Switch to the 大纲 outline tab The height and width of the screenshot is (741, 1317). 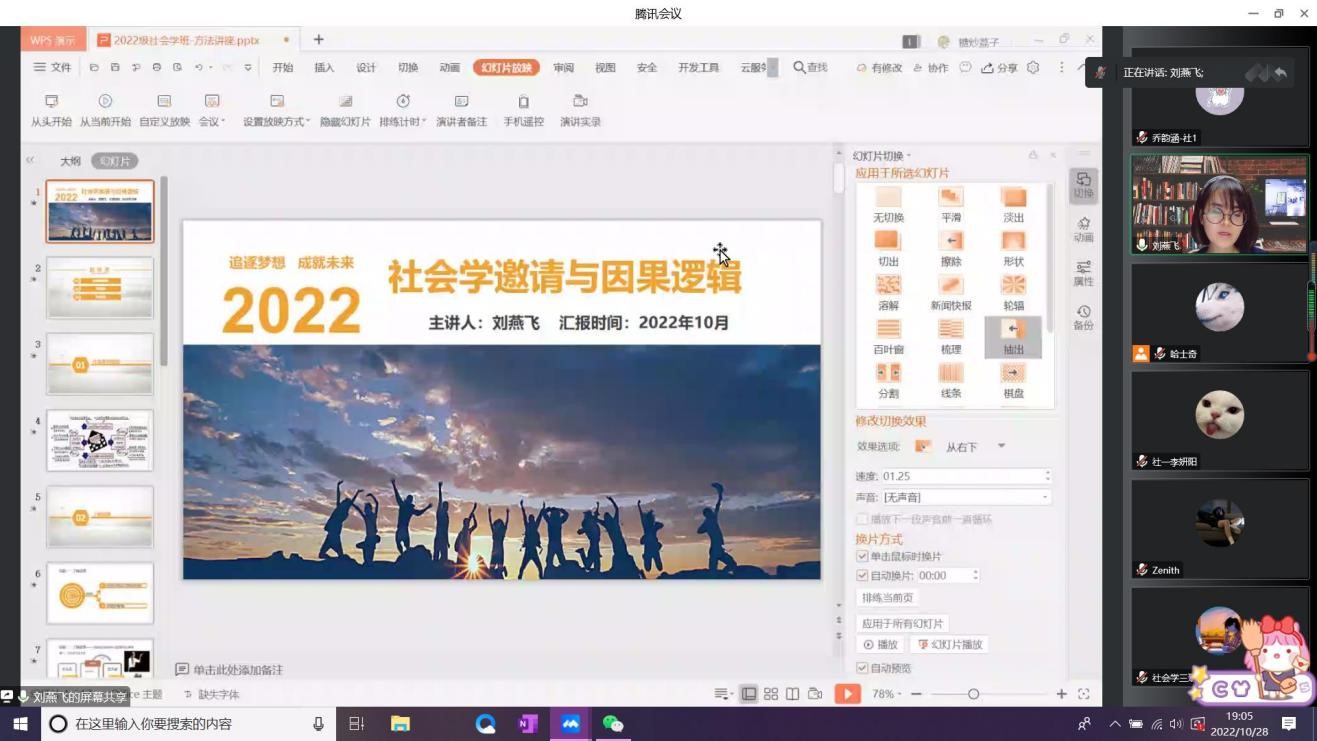point(70,161)
